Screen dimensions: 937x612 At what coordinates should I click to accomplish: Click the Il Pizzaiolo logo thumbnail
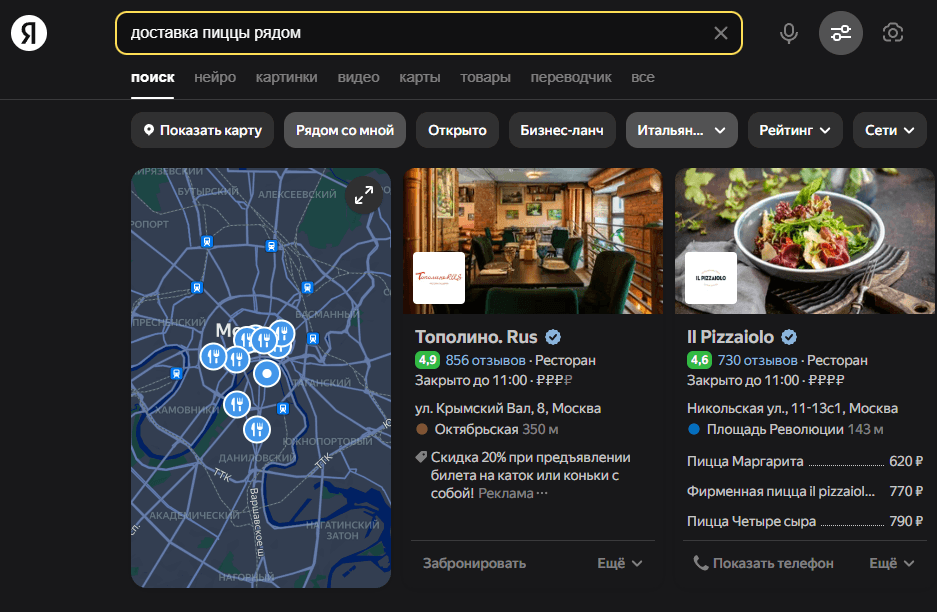pyautogui.click(x=711, y=278)
